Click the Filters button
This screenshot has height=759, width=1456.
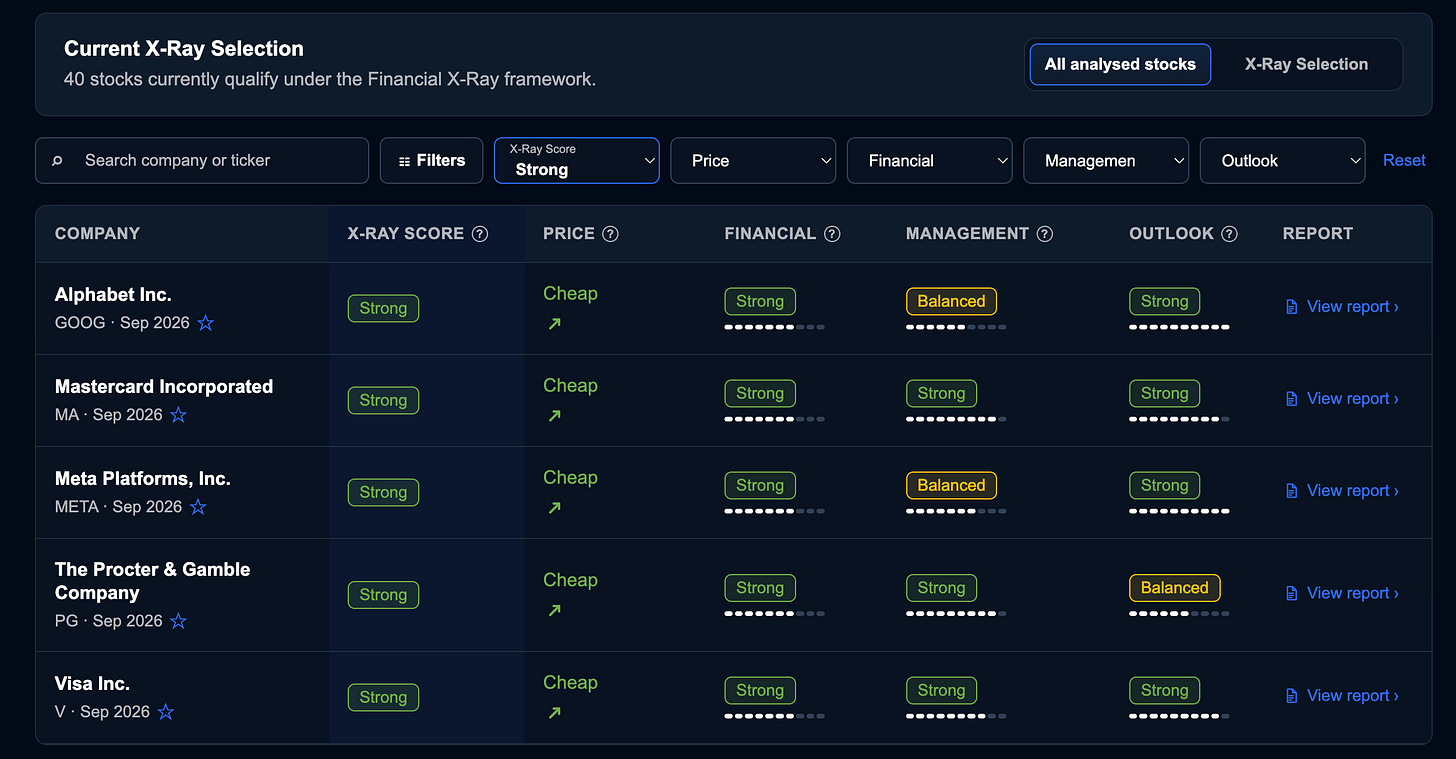point(432,160)
